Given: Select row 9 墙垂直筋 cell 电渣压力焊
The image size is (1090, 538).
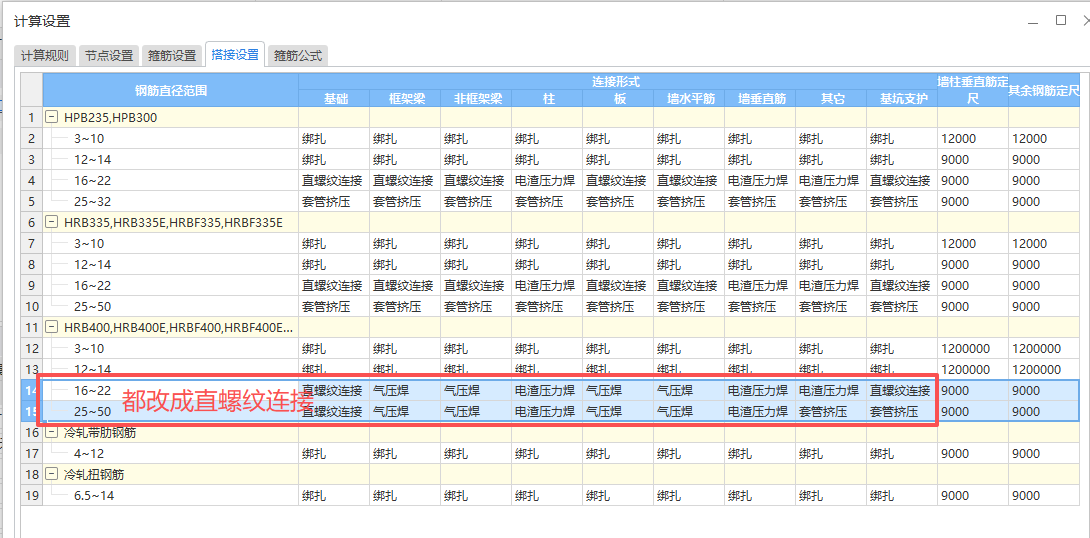Looking at the screenshot, I should tap(760, 286).
